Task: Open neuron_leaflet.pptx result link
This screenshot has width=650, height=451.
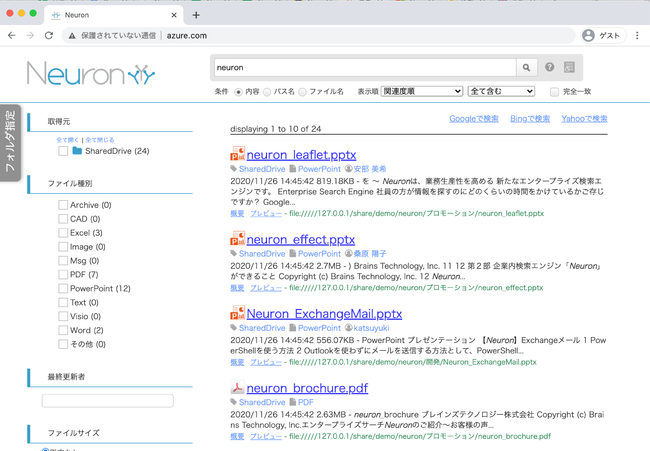Action: pyautogui.click(x=301, y=155)
